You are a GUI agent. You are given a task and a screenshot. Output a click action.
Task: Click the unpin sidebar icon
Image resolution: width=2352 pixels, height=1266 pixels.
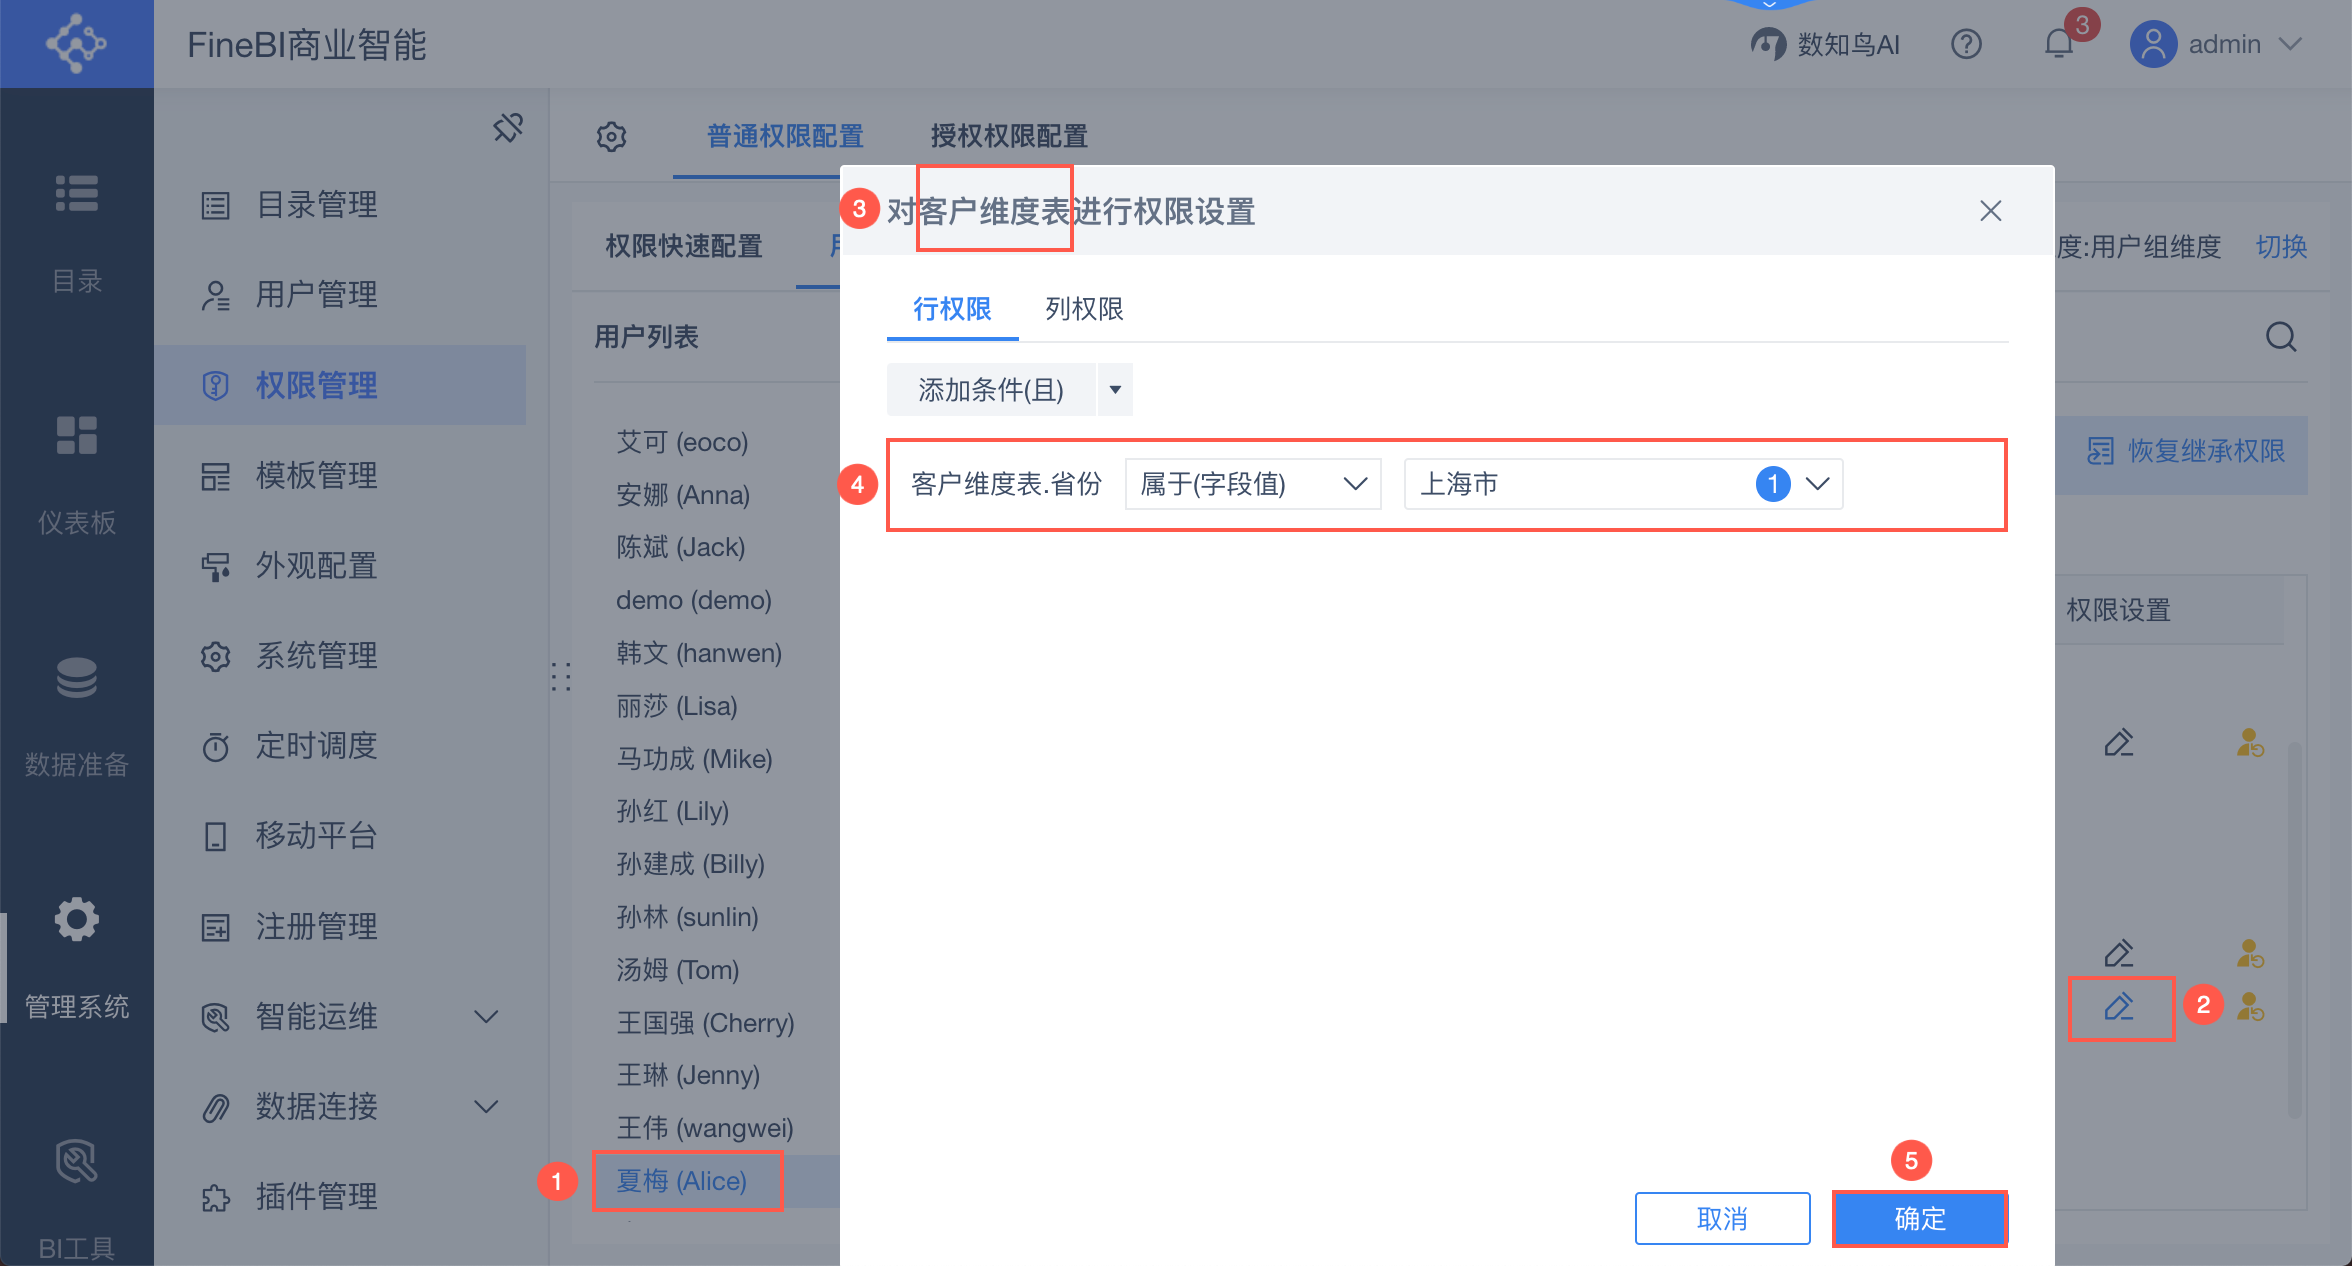(x=508, y=128)
